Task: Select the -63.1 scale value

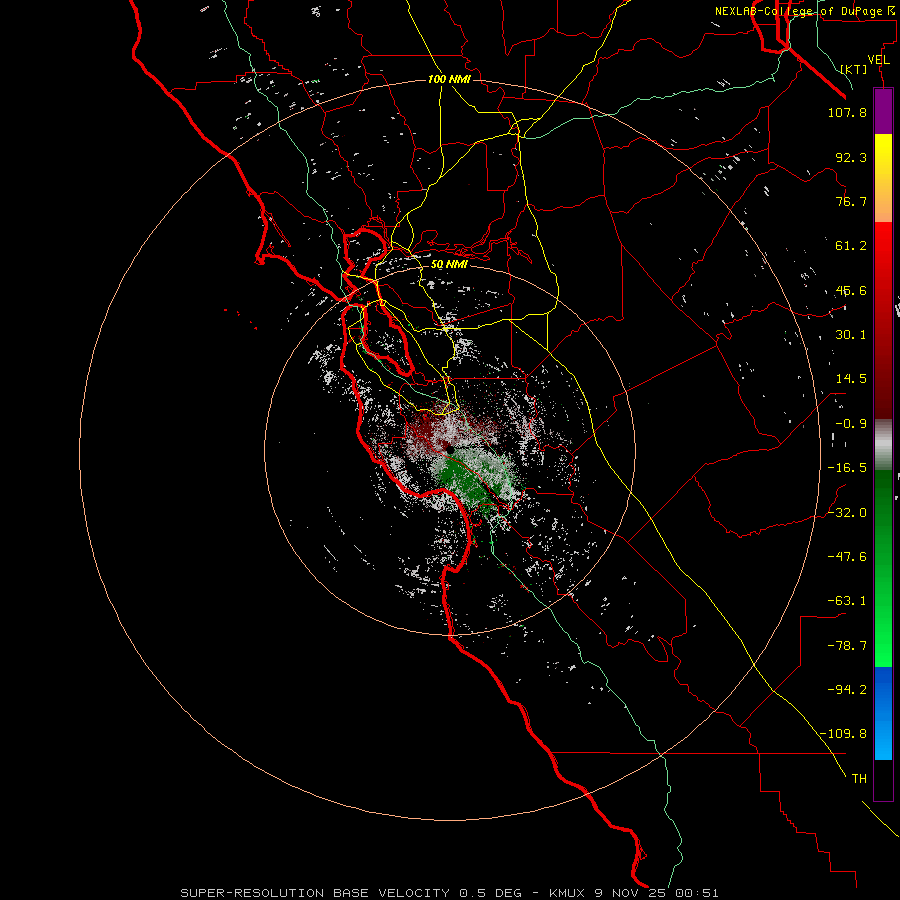Action: click(847, 601)
